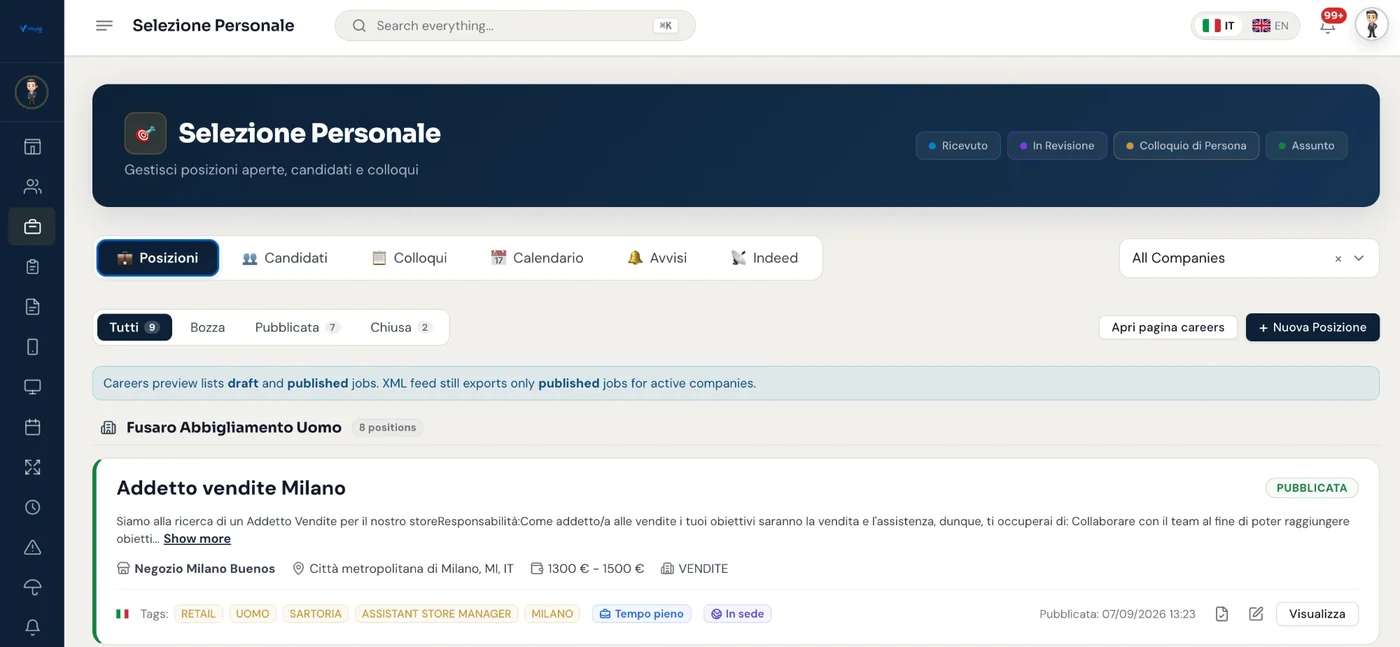Image resolution: width=1400 pixels, height=647 pixels.
Task: Filter positions by Chiusa
Action: [400, 327]
